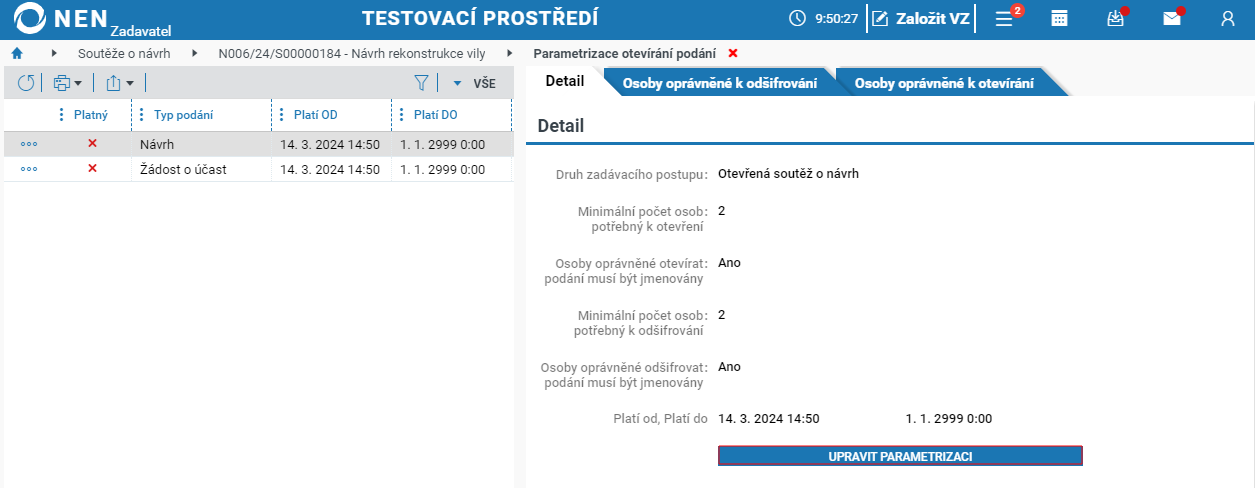1255x488 pixels.
Task: Open the calendar icon in the header
Action: [x=1059, y=18]
